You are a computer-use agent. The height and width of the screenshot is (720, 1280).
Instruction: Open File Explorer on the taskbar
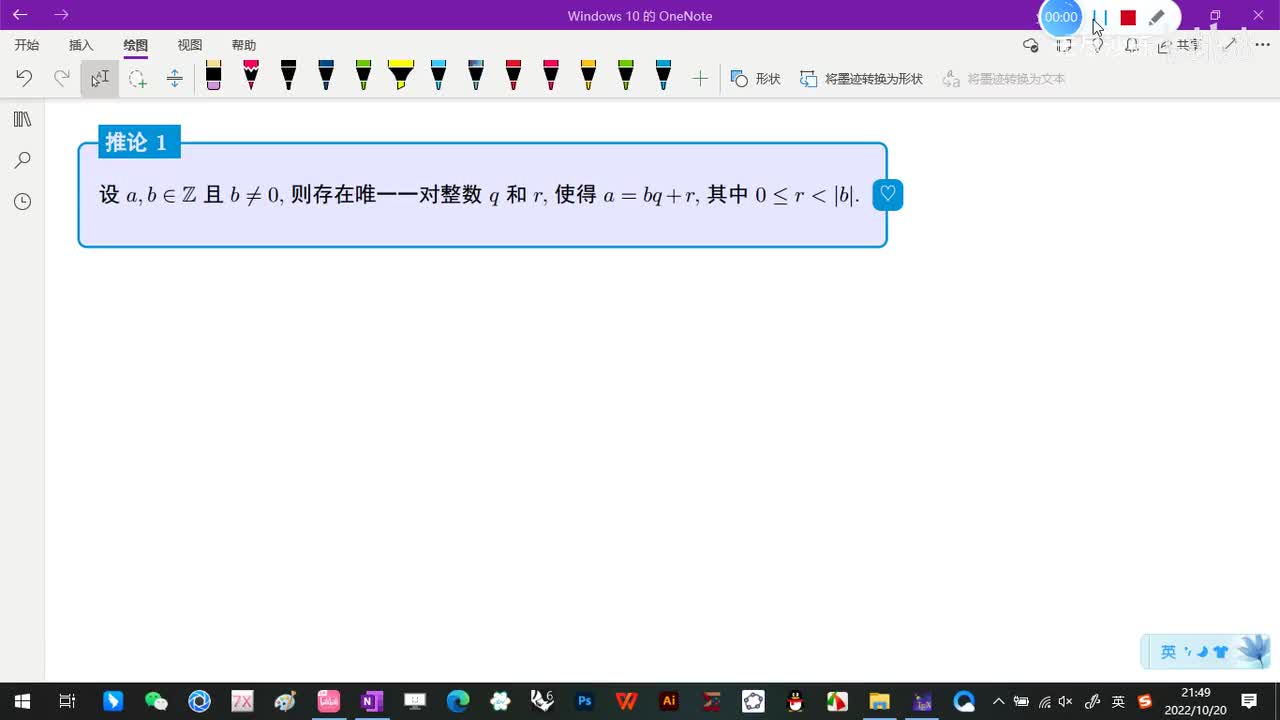pyautogui.click(x=879, y=701)
